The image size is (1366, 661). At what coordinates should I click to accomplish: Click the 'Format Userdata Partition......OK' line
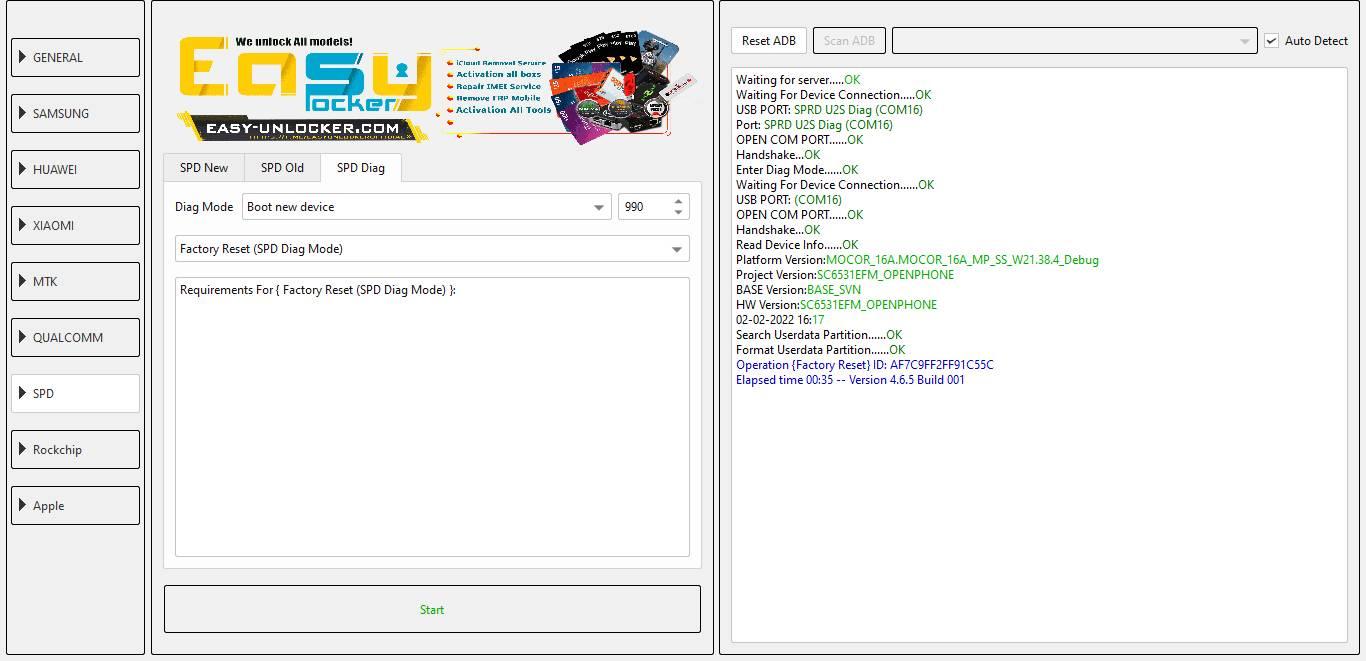click(x=820, y=350)
